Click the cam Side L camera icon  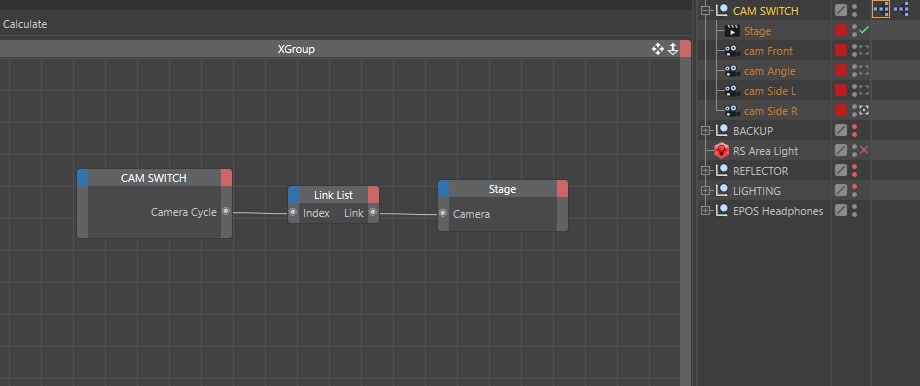point(732,91)
